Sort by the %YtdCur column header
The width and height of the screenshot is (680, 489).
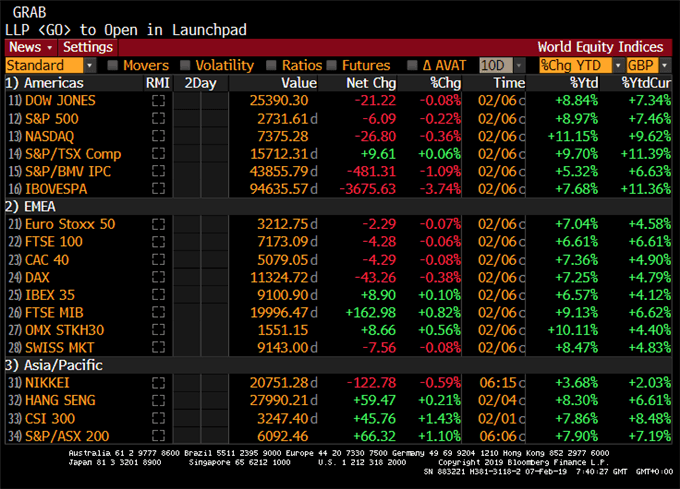point(646,83)
